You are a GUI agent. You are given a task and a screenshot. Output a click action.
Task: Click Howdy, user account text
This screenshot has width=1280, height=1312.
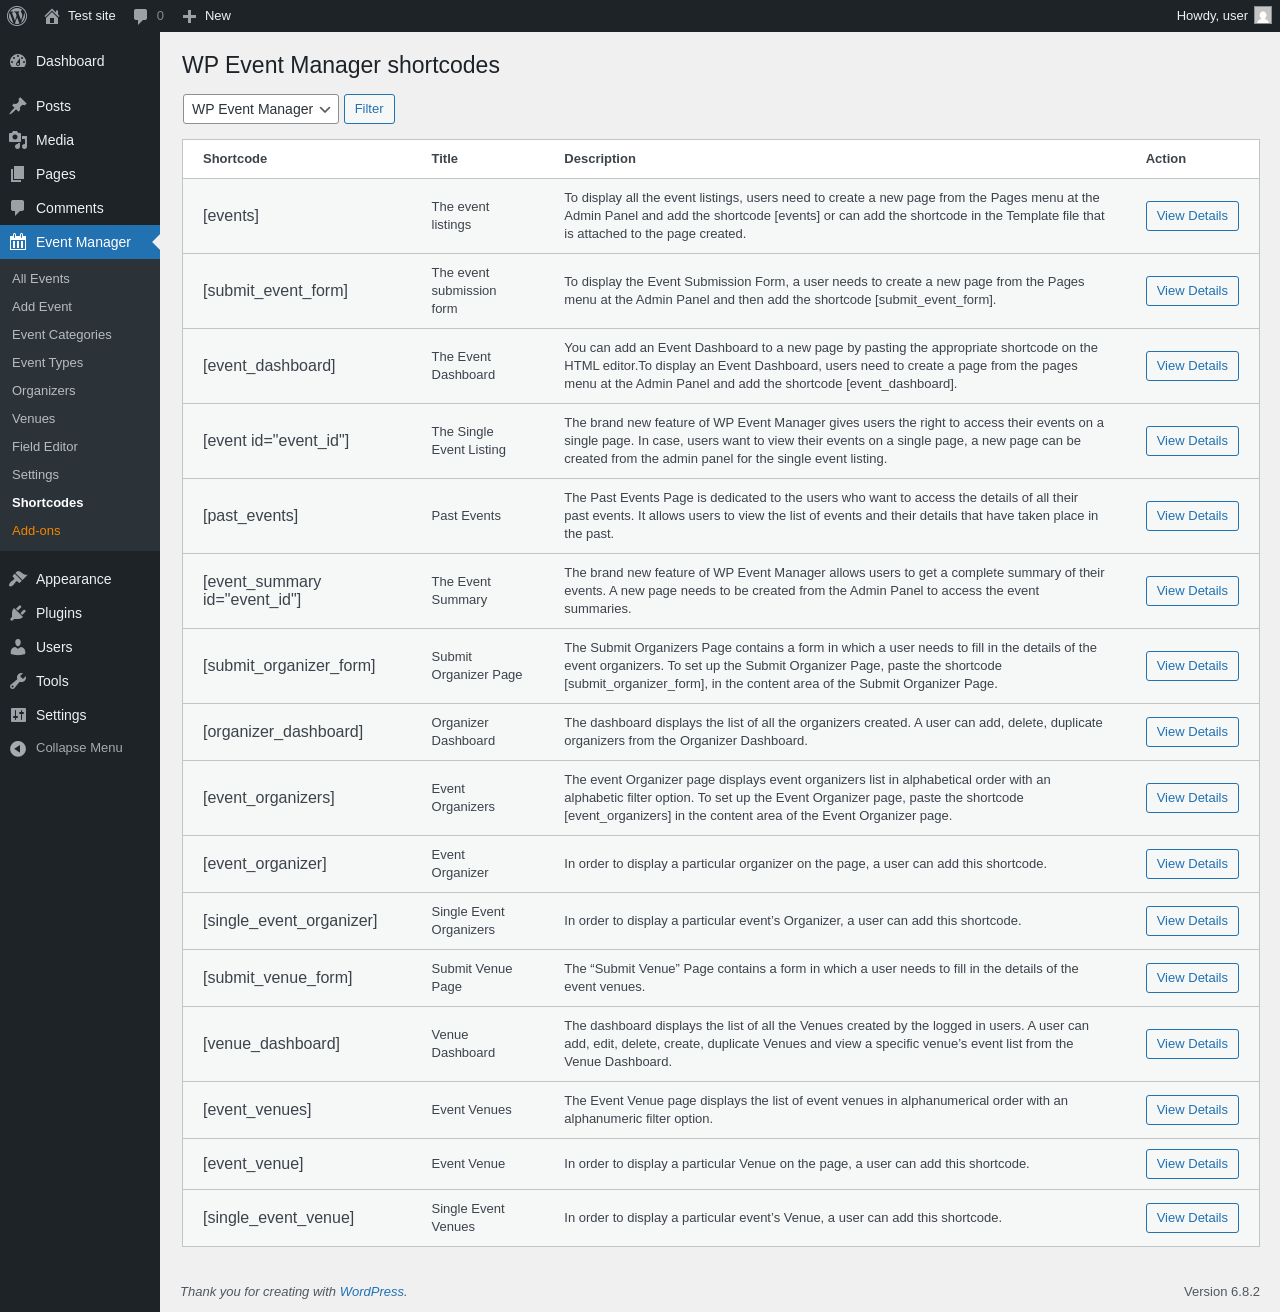pos(1212,16)
